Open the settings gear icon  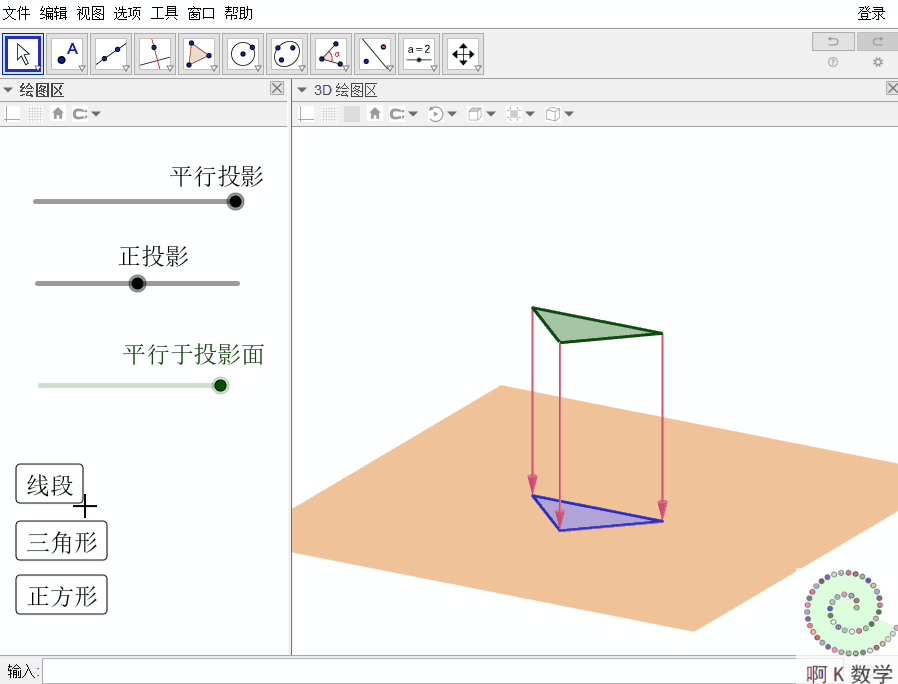point(877,62)
